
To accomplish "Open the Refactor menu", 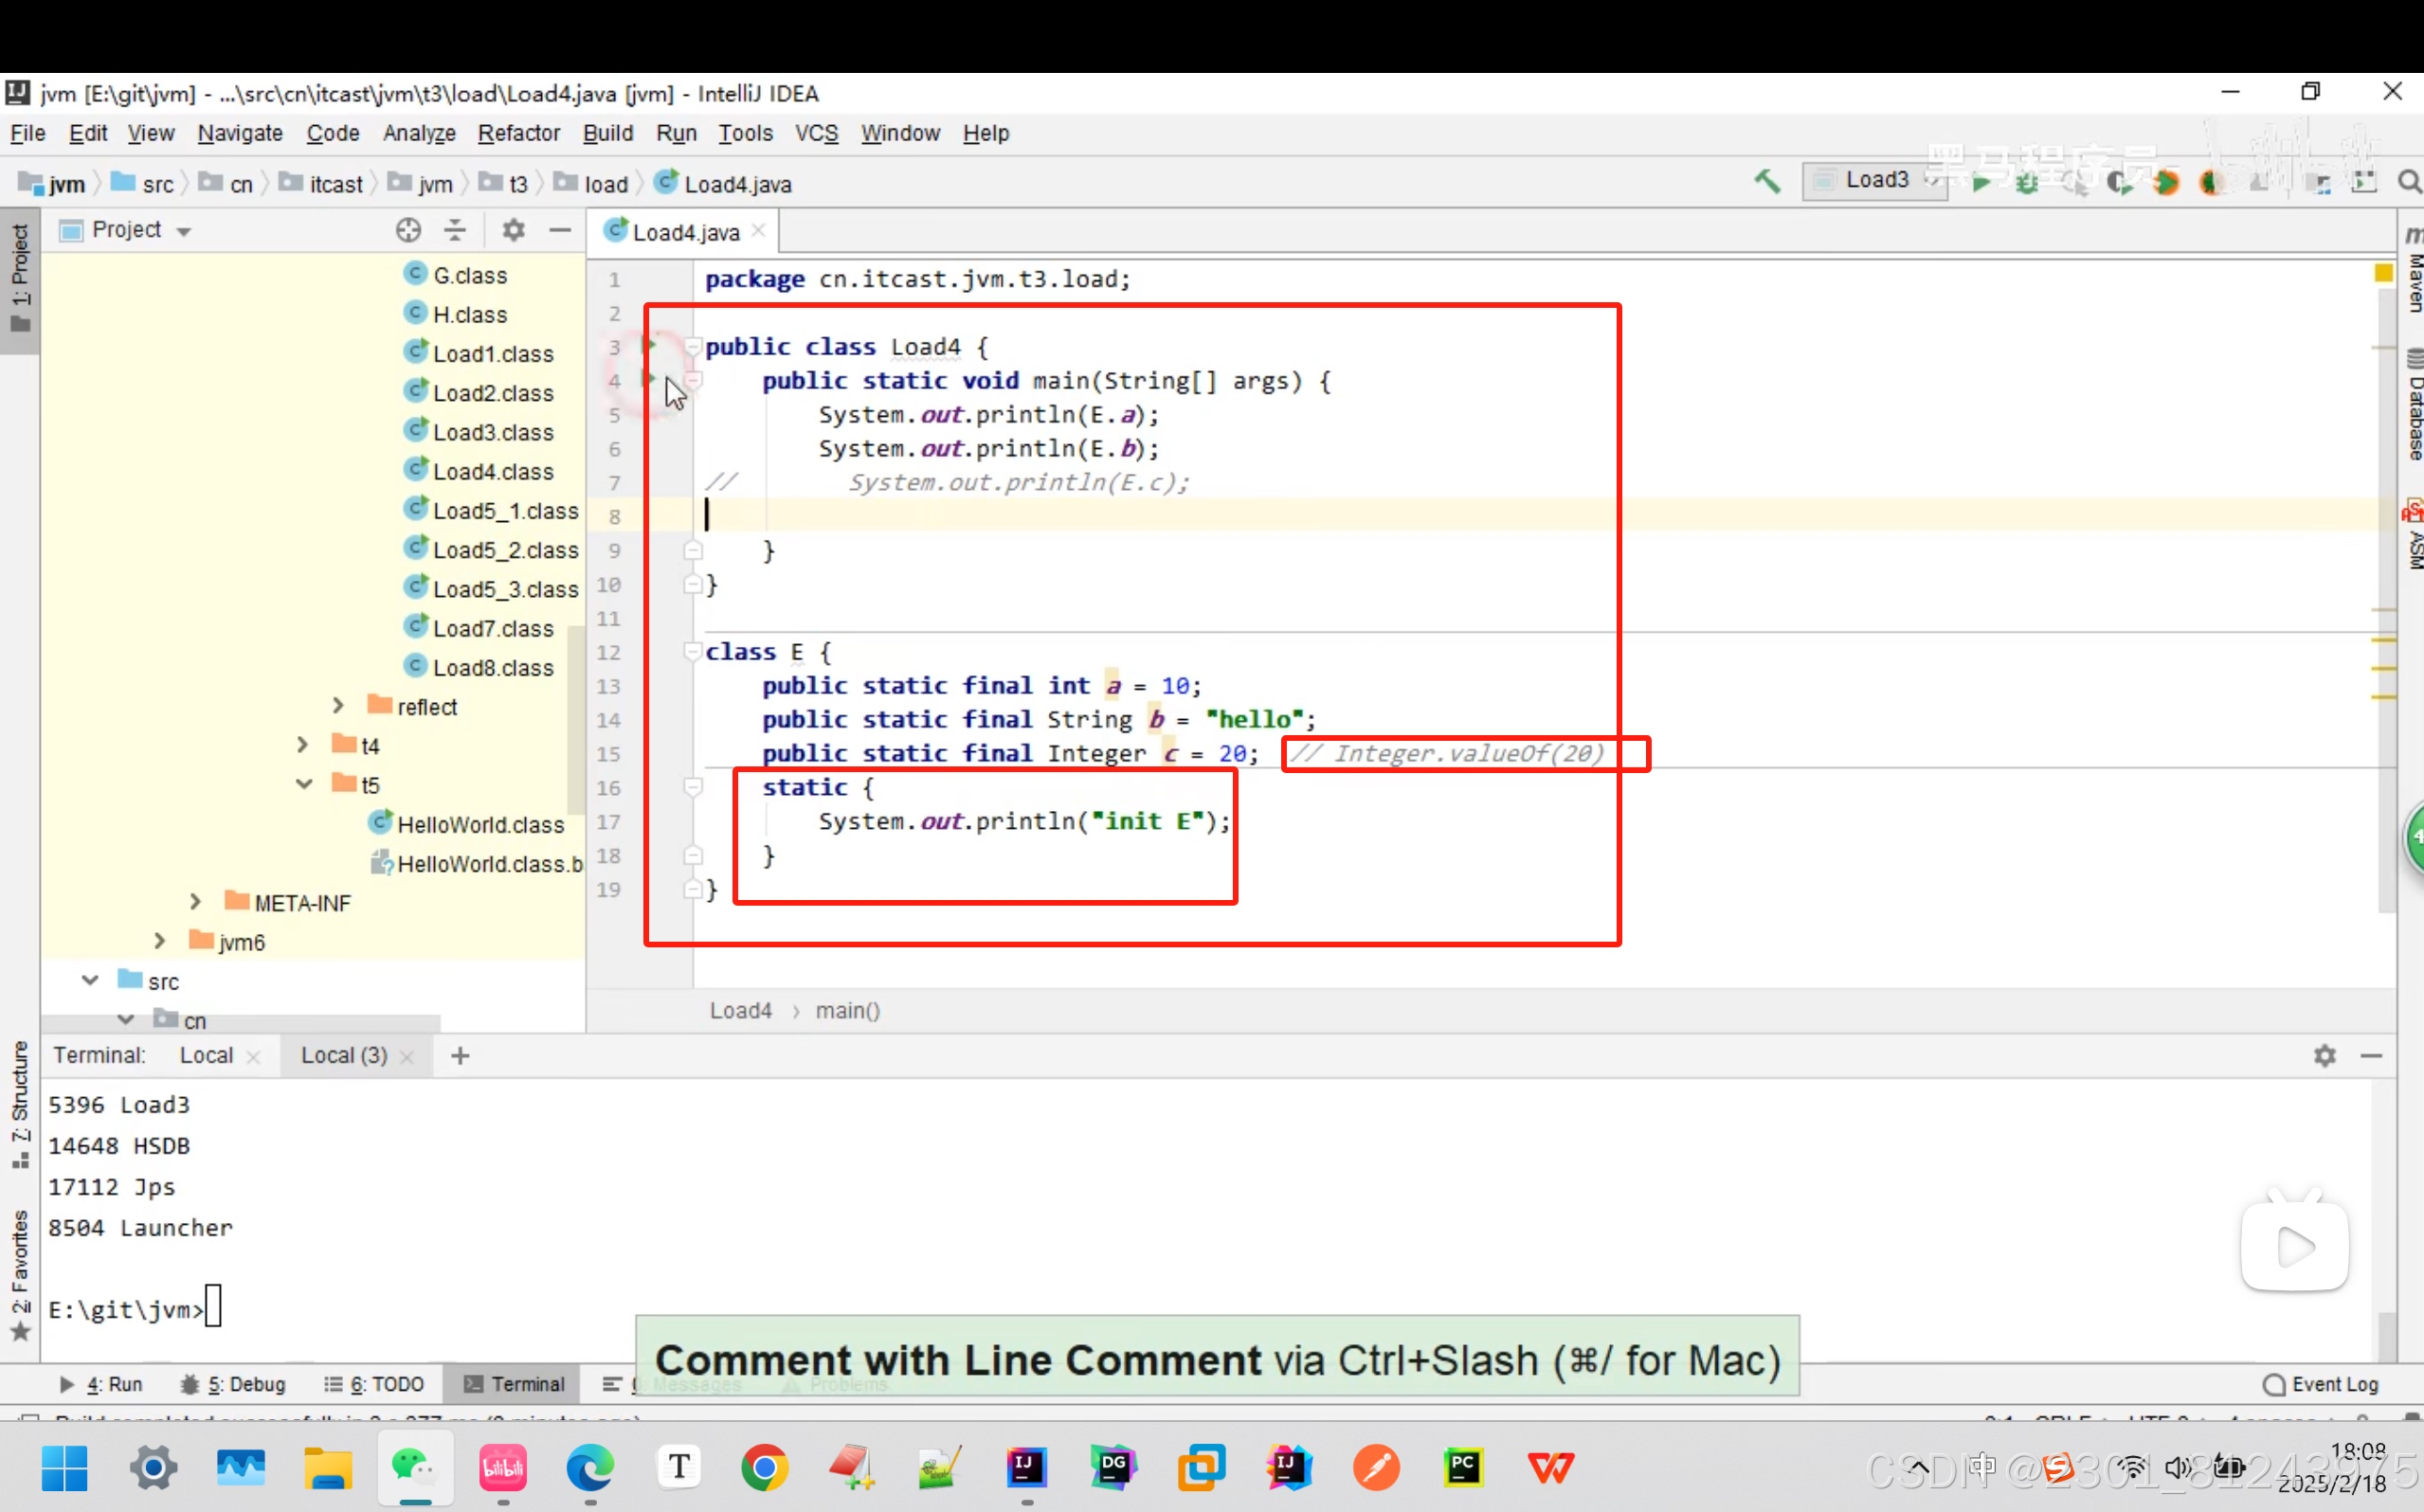I will coord(518,133).
